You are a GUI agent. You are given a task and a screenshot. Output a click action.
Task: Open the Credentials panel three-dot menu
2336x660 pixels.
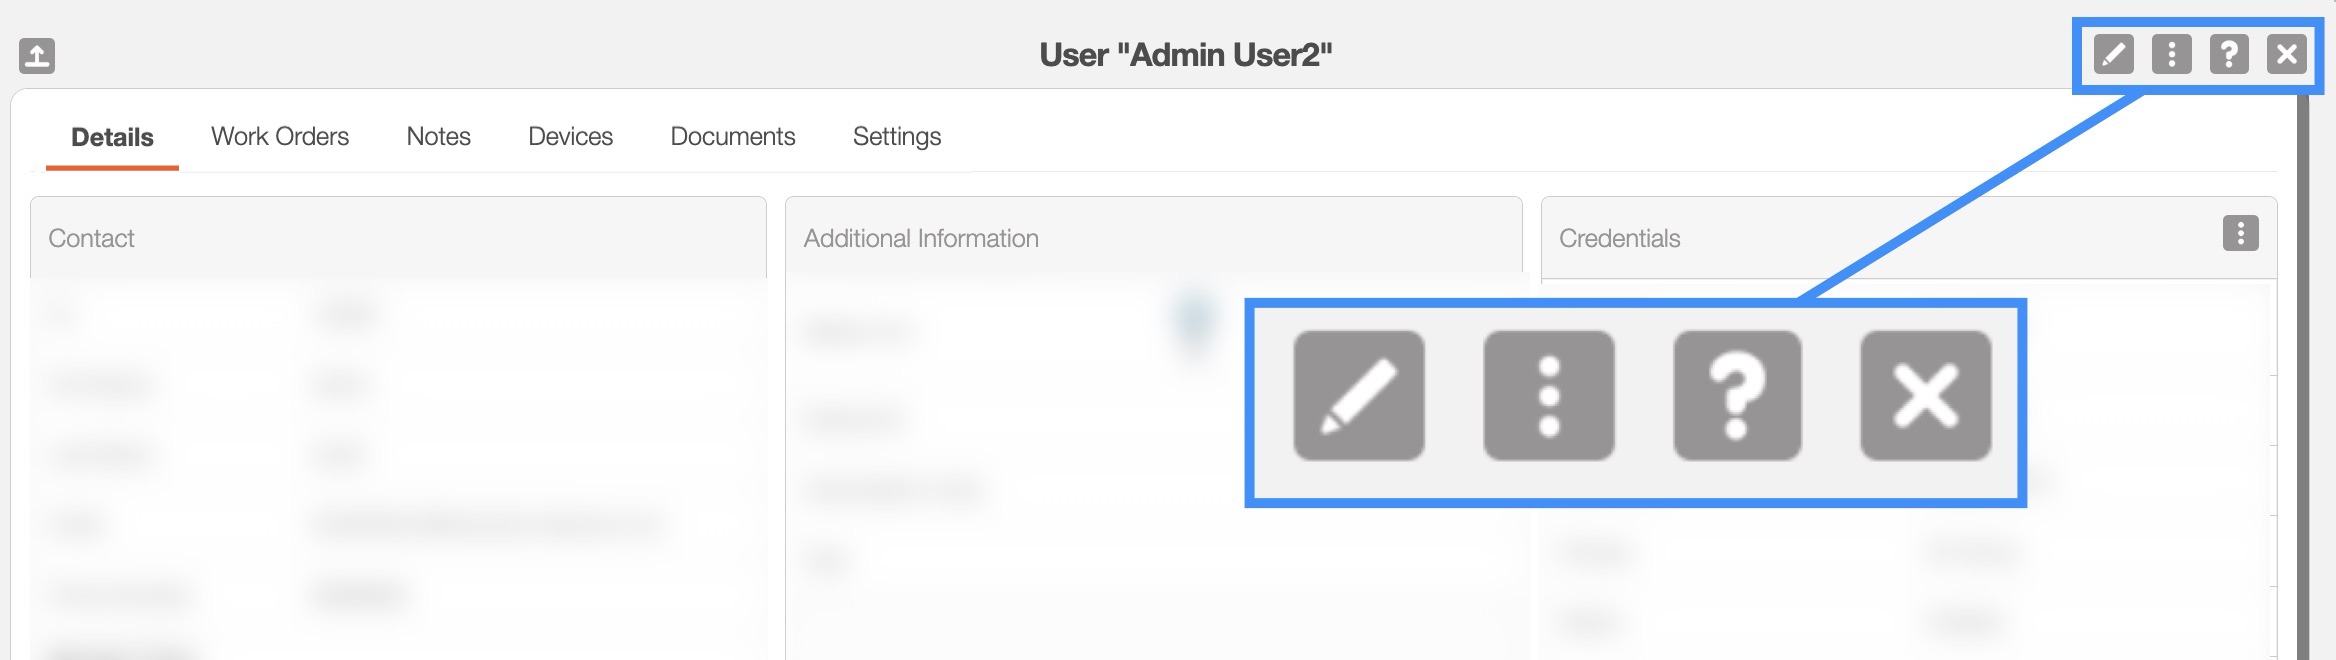click(x=2240, y=233)
